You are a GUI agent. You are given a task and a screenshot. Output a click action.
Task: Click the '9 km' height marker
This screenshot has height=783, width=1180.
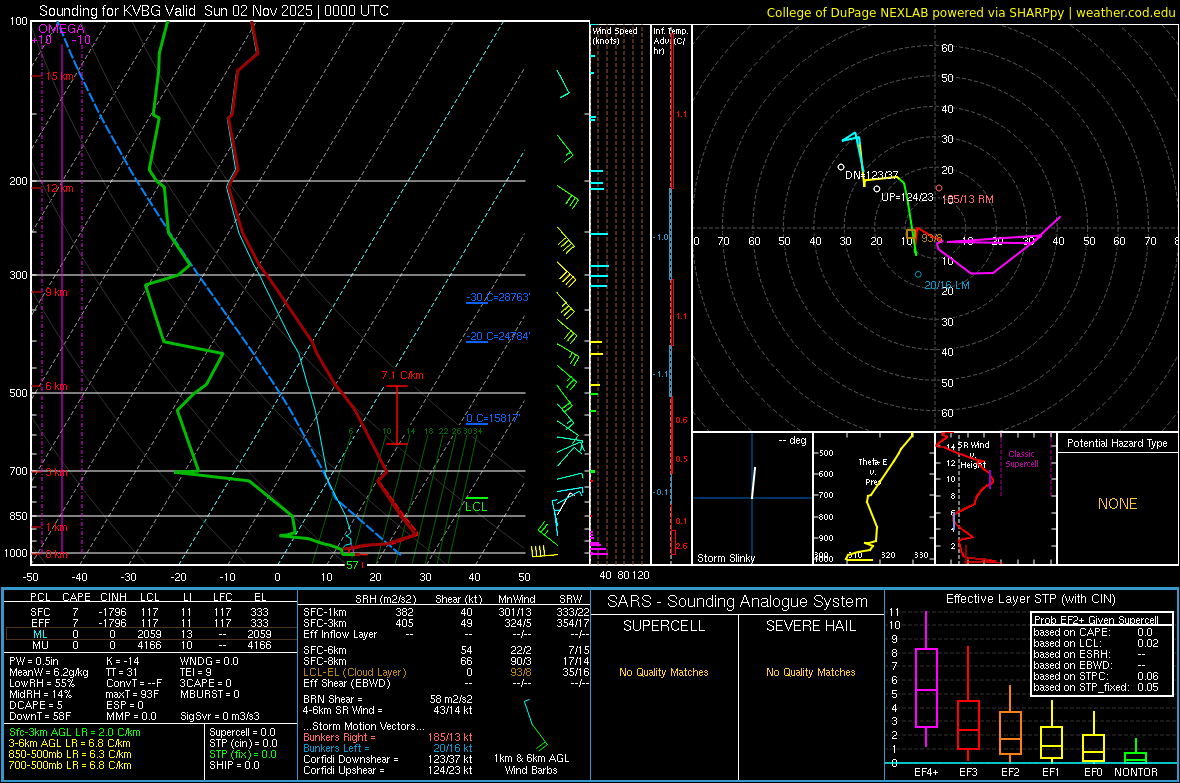pos(56,292)
